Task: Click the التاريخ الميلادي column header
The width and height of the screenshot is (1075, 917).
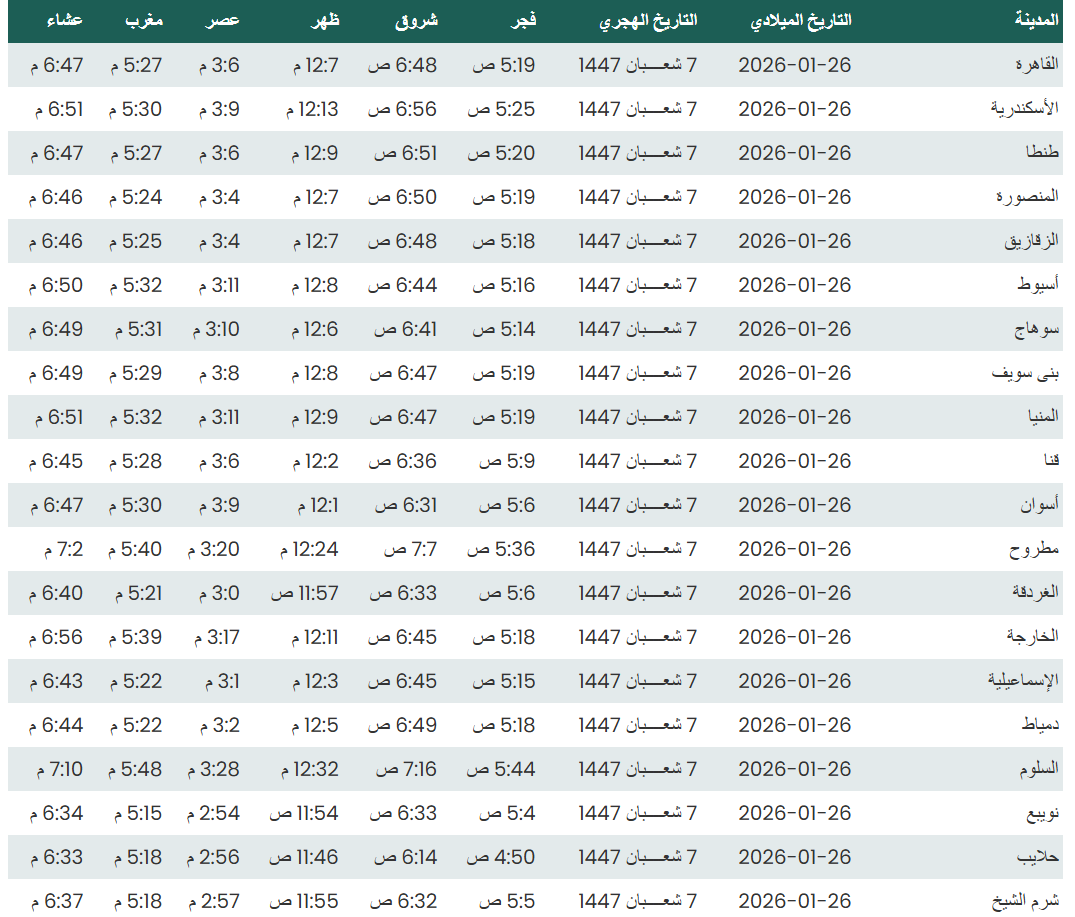Action: pos(800,21)
